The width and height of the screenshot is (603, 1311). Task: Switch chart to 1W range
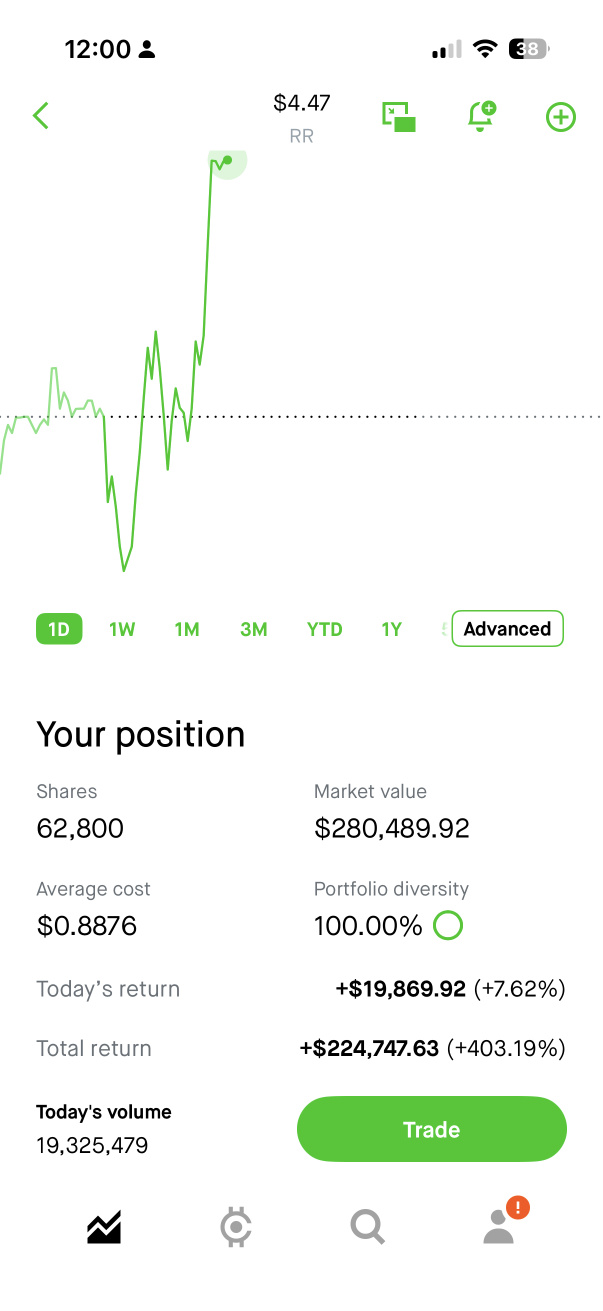point(122,629)
